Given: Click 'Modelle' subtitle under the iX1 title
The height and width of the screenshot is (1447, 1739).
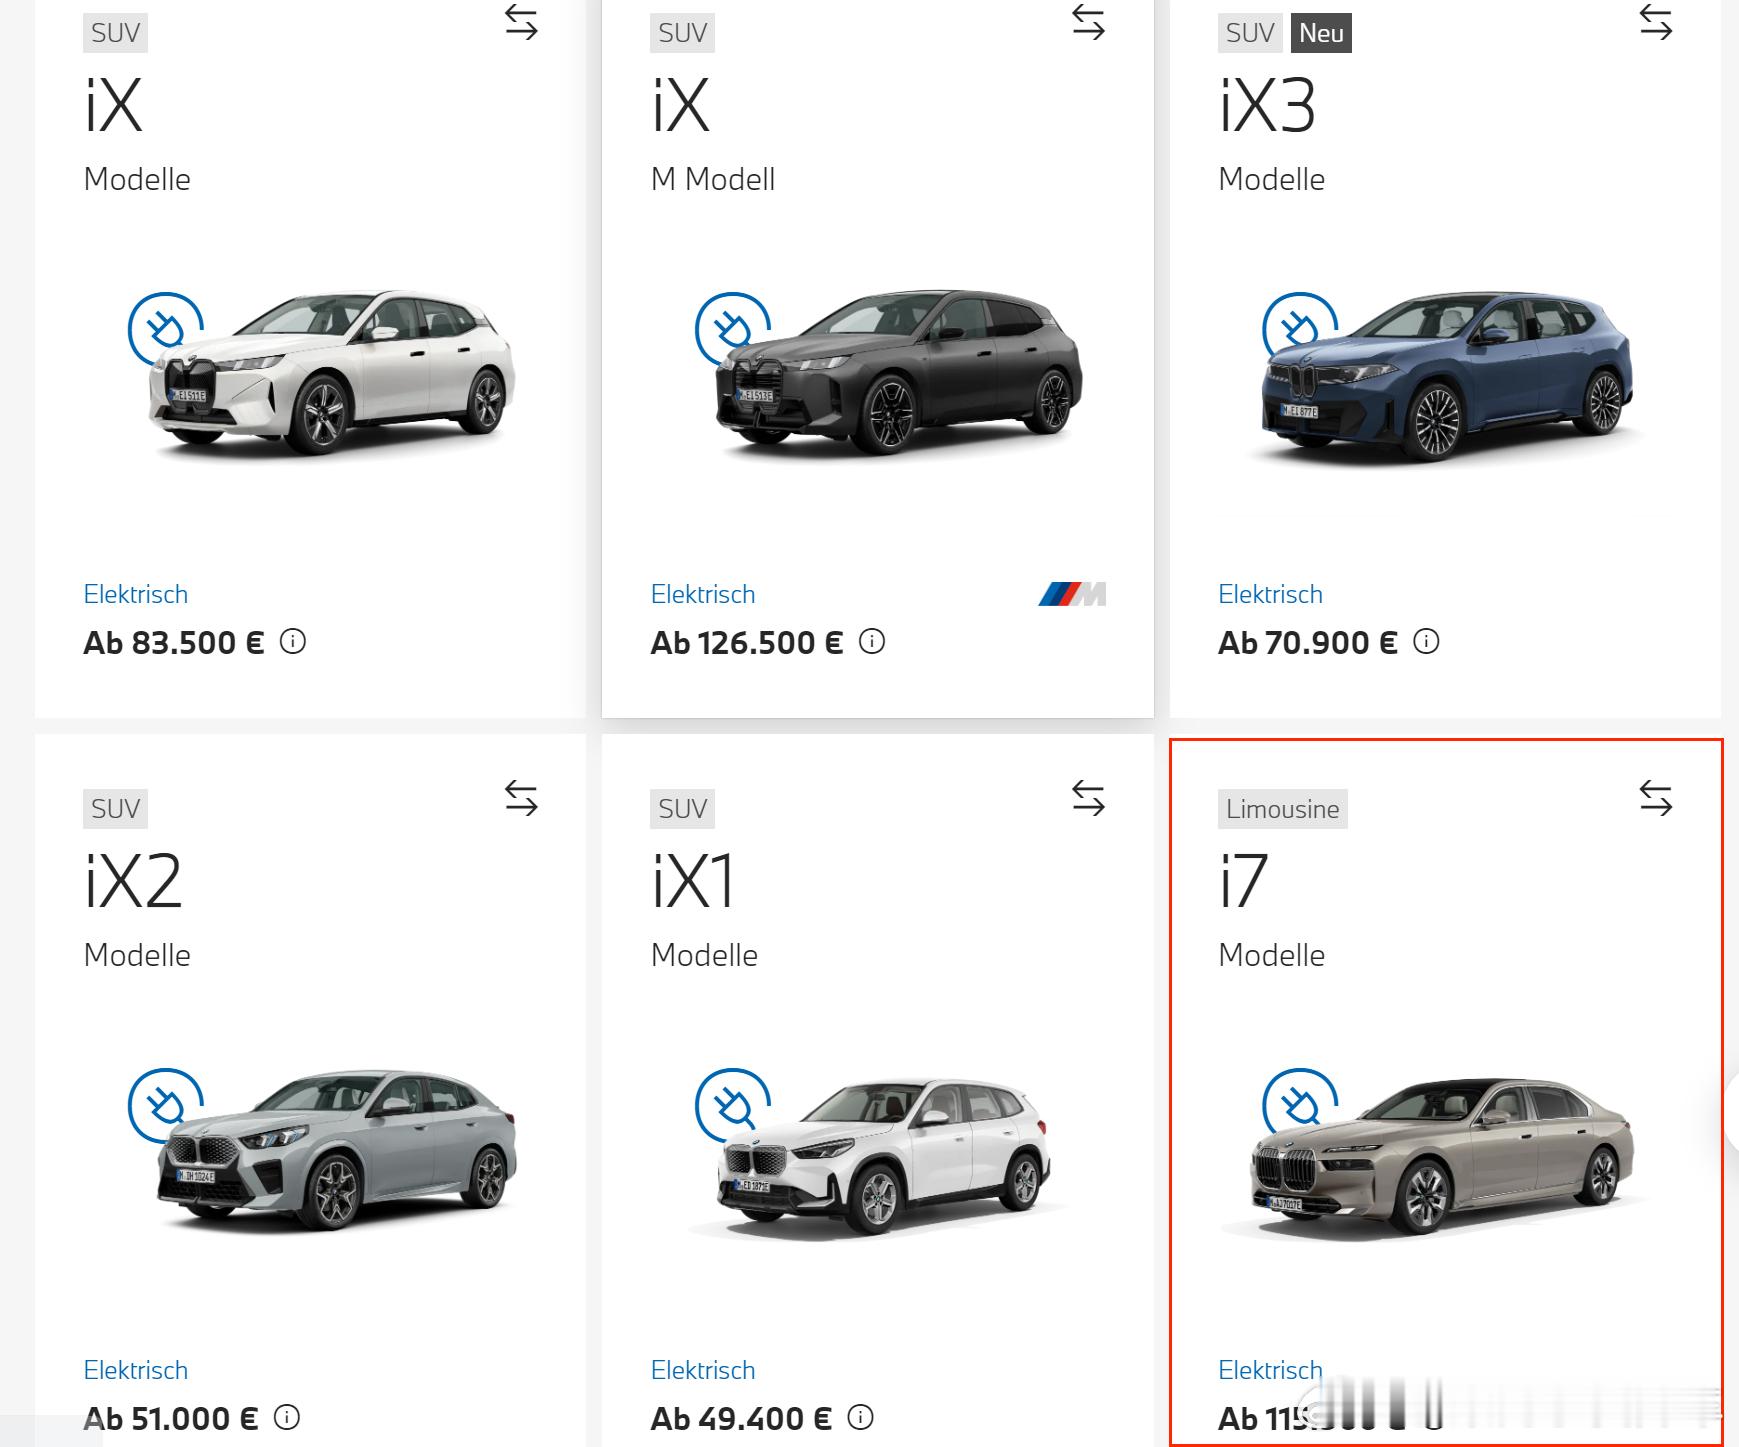Looking at the screenshot, I should tap(704, 955).
